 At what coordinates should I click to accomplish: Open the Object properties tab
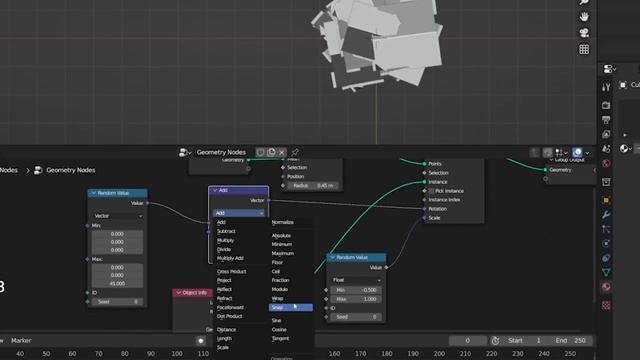606,200
